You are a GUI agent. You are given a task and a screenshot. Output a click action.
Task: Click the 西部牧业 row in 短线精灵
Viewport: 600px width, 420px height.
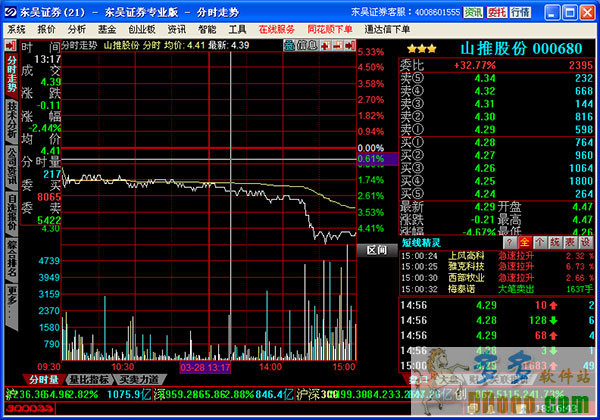click(x=497, y=278)
